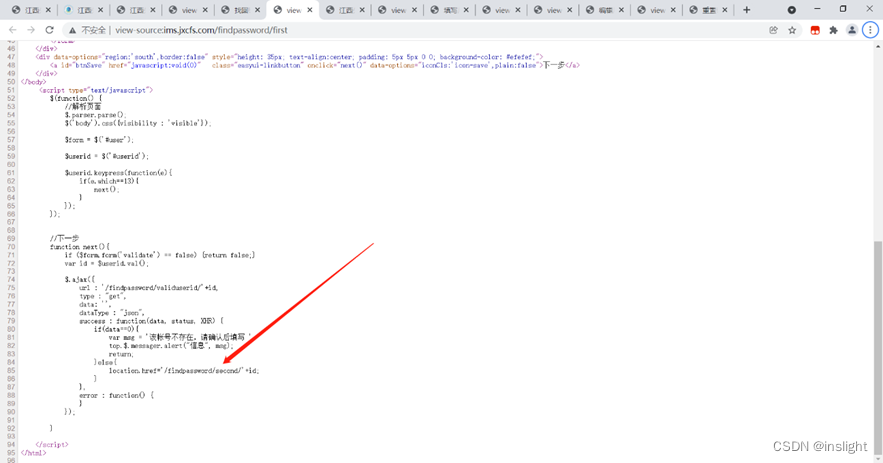Close the 重置 tab
The width and height of the screenshot is (883, 463).
(x=725, y=10)
